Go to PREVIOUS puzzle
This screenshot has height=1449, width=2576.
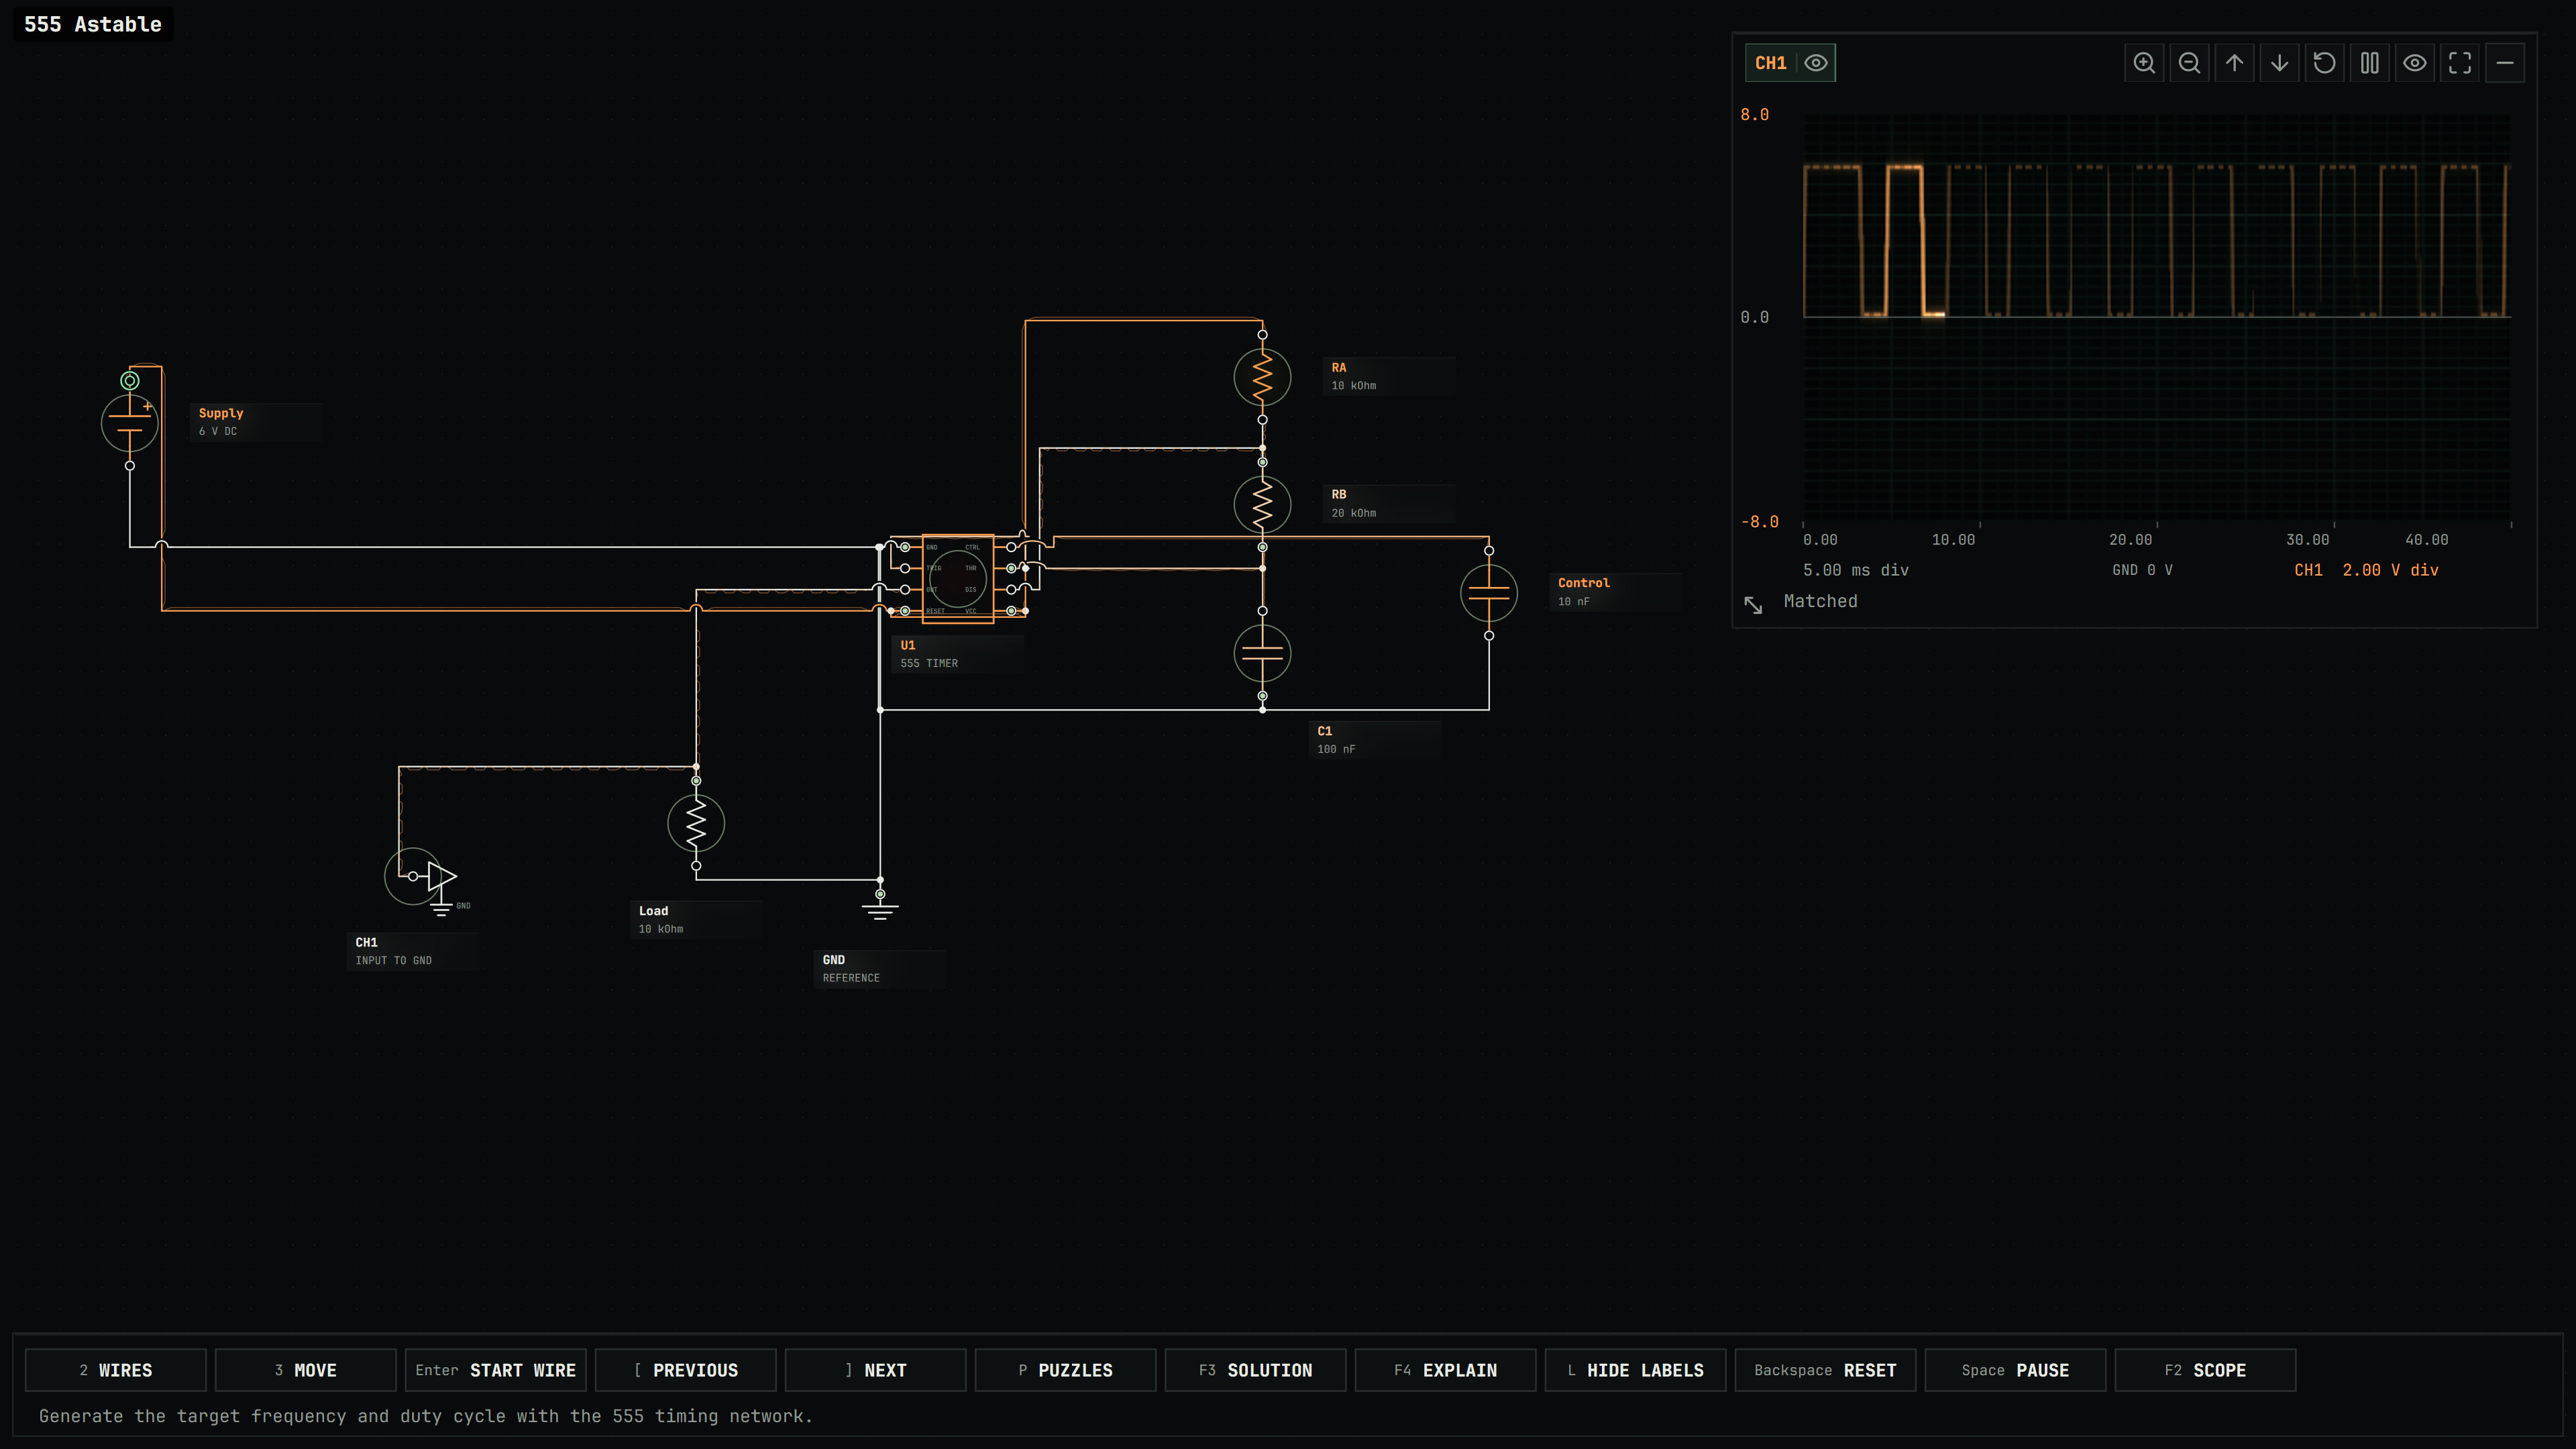tap(686, 1370)
